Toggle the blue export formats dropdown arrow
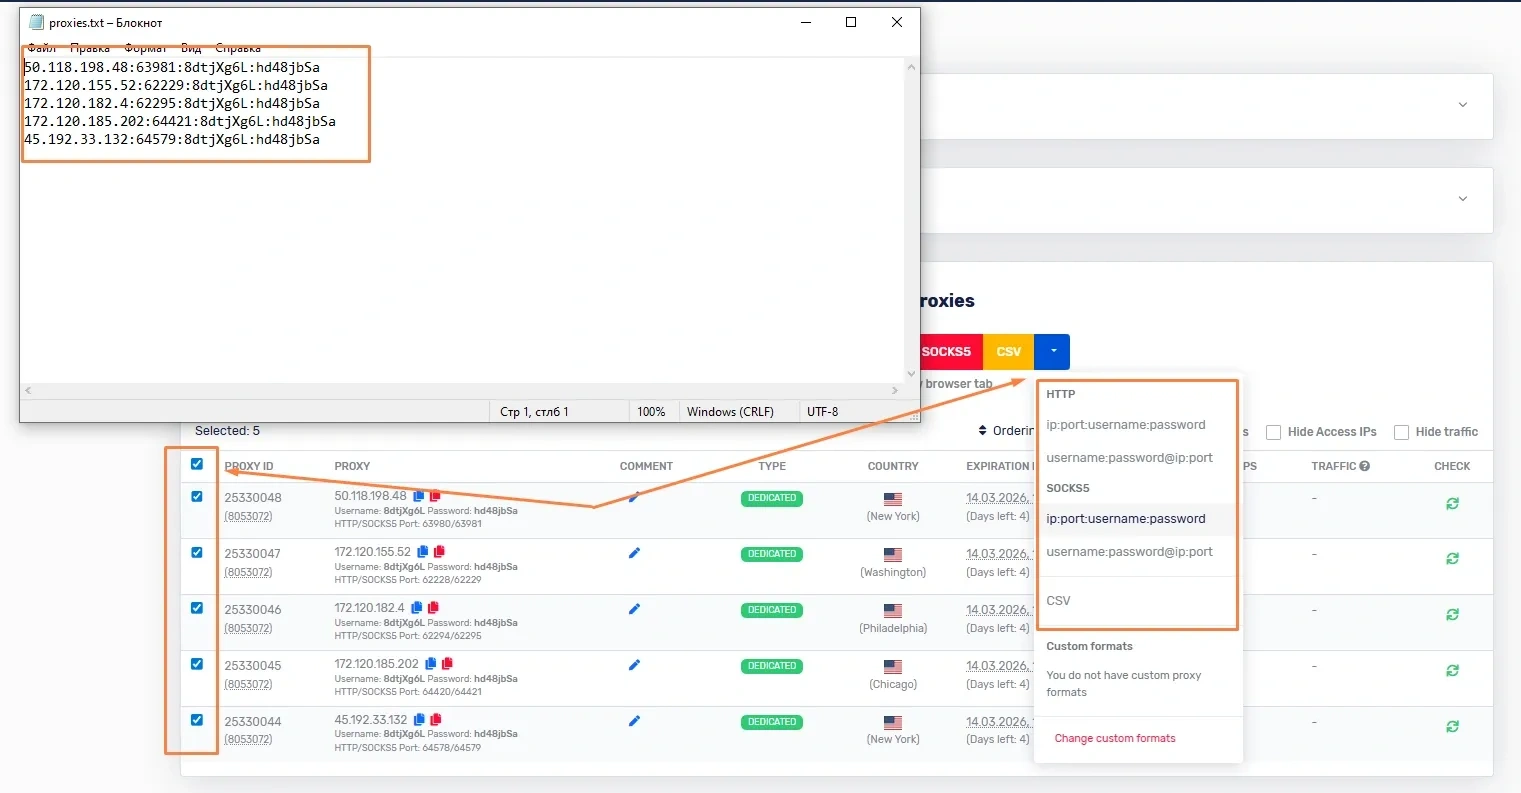This screenshot has height=793, width=1521. pyautogui.click(x=1052, y=352)
